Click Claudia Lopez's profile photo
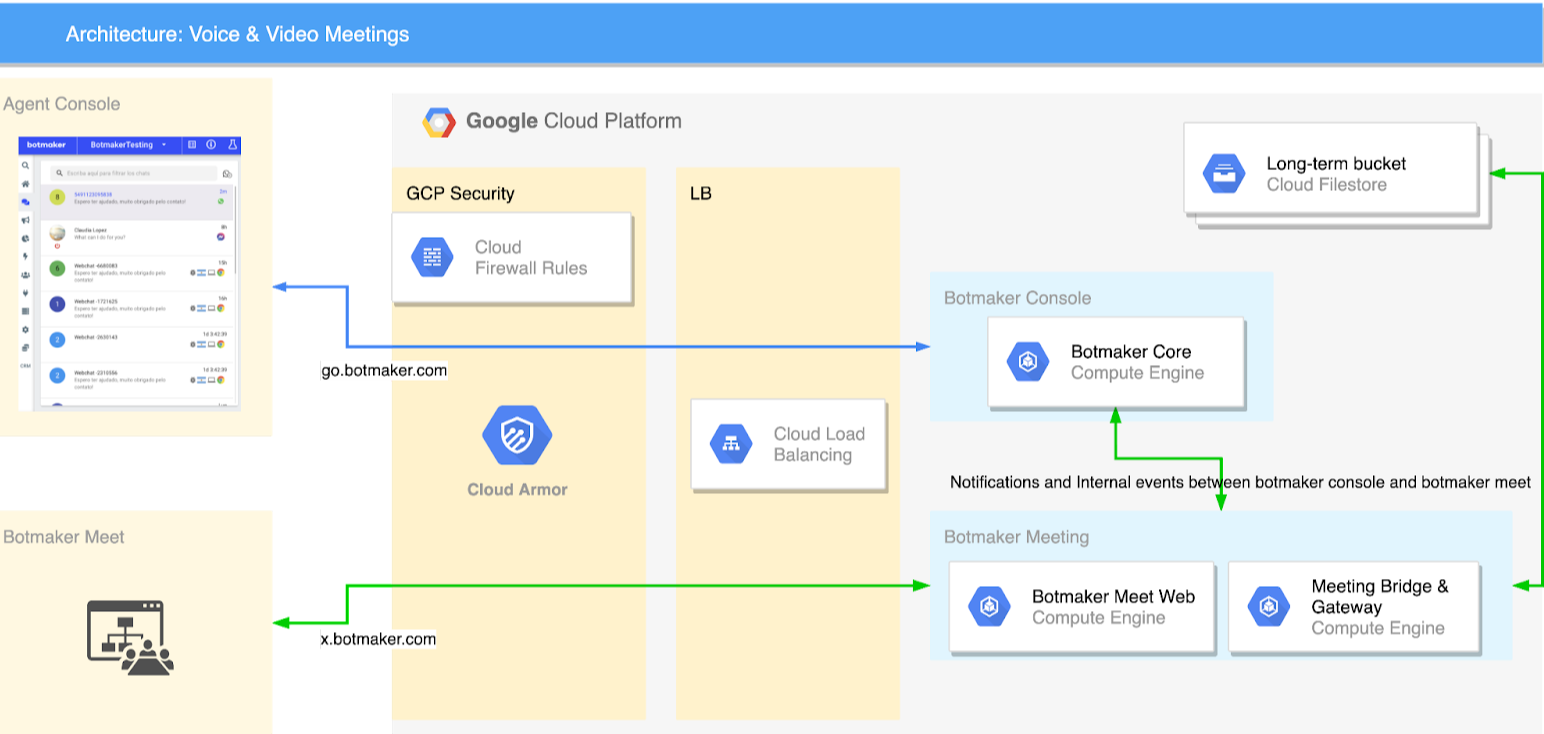The height and width of the screenshot is (734, 1544). [57, 232]
